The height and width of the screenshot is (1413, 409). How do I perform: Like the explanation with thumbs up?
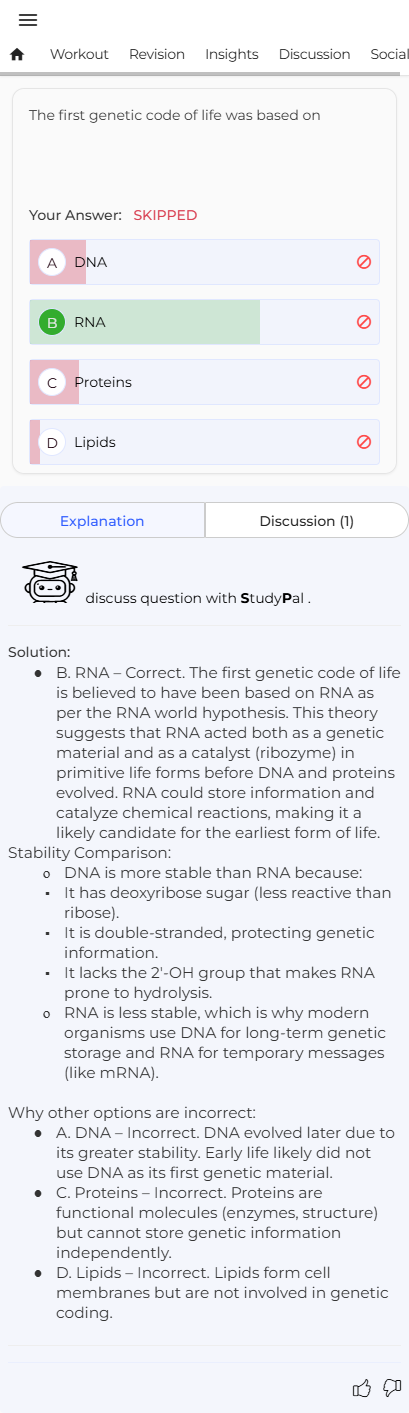point(362,1388)
